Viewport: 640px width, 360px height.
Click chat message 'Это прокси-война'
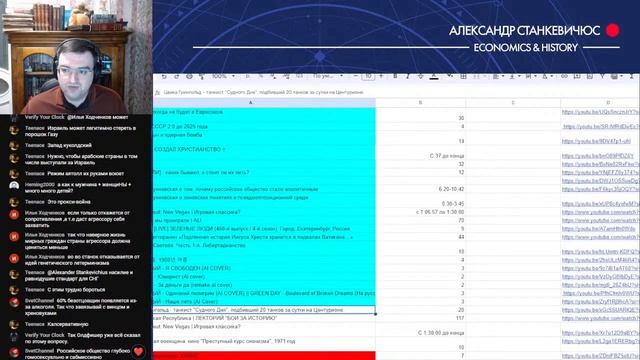[x=69, y=202]
